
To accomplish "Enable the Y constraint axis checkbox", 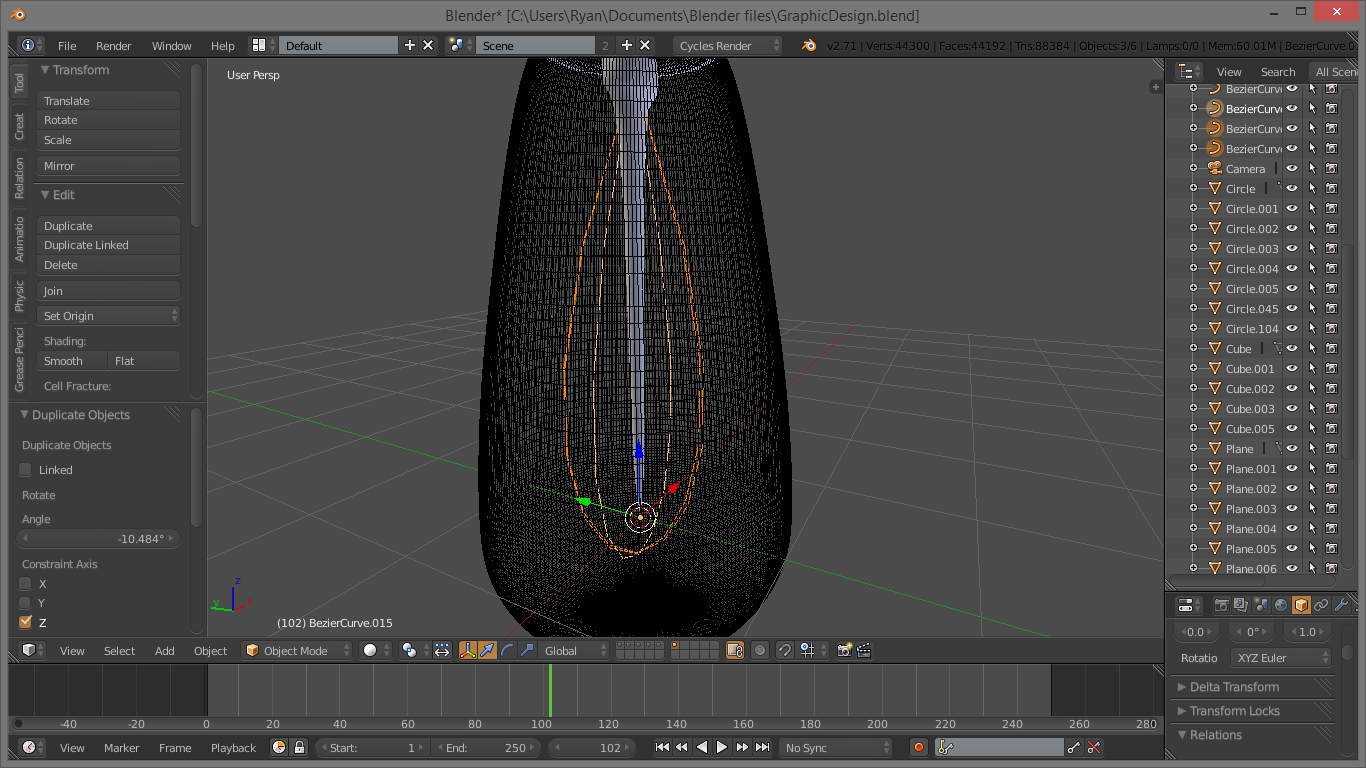I will point(26,602).
